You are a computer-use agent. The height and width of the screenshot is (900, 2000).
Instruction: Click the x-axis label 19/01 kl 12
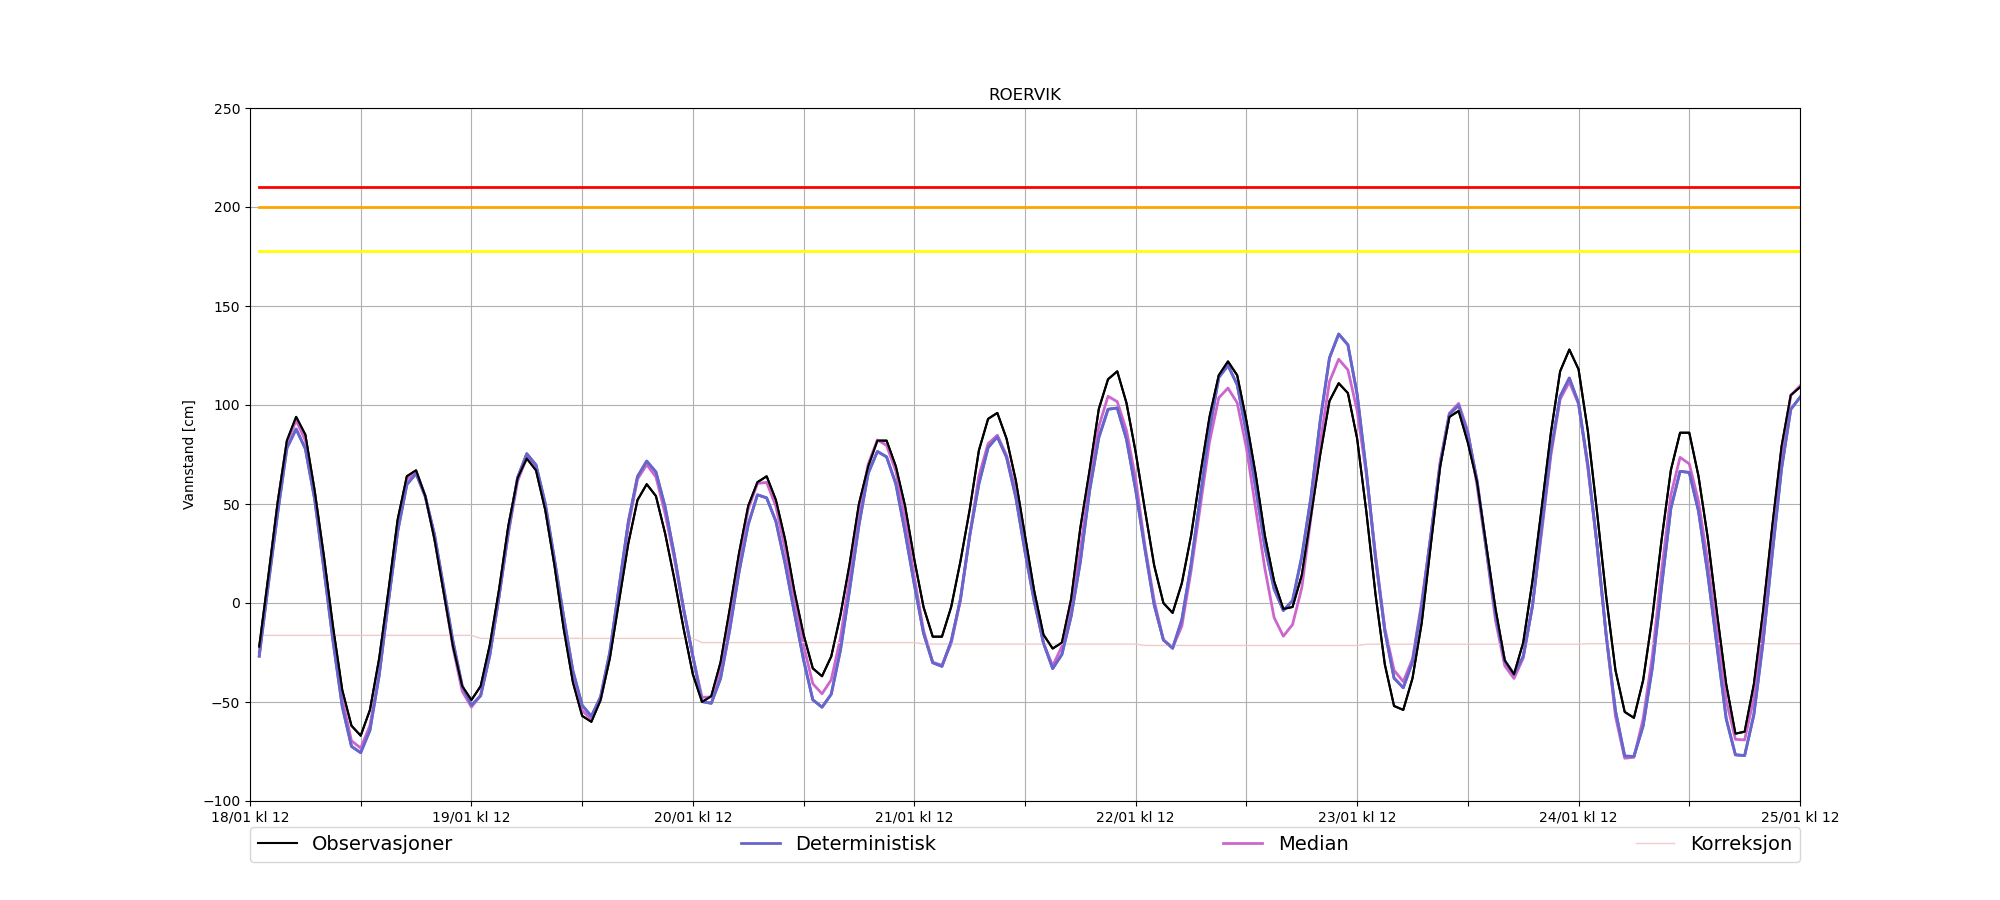tap(471, 817)
